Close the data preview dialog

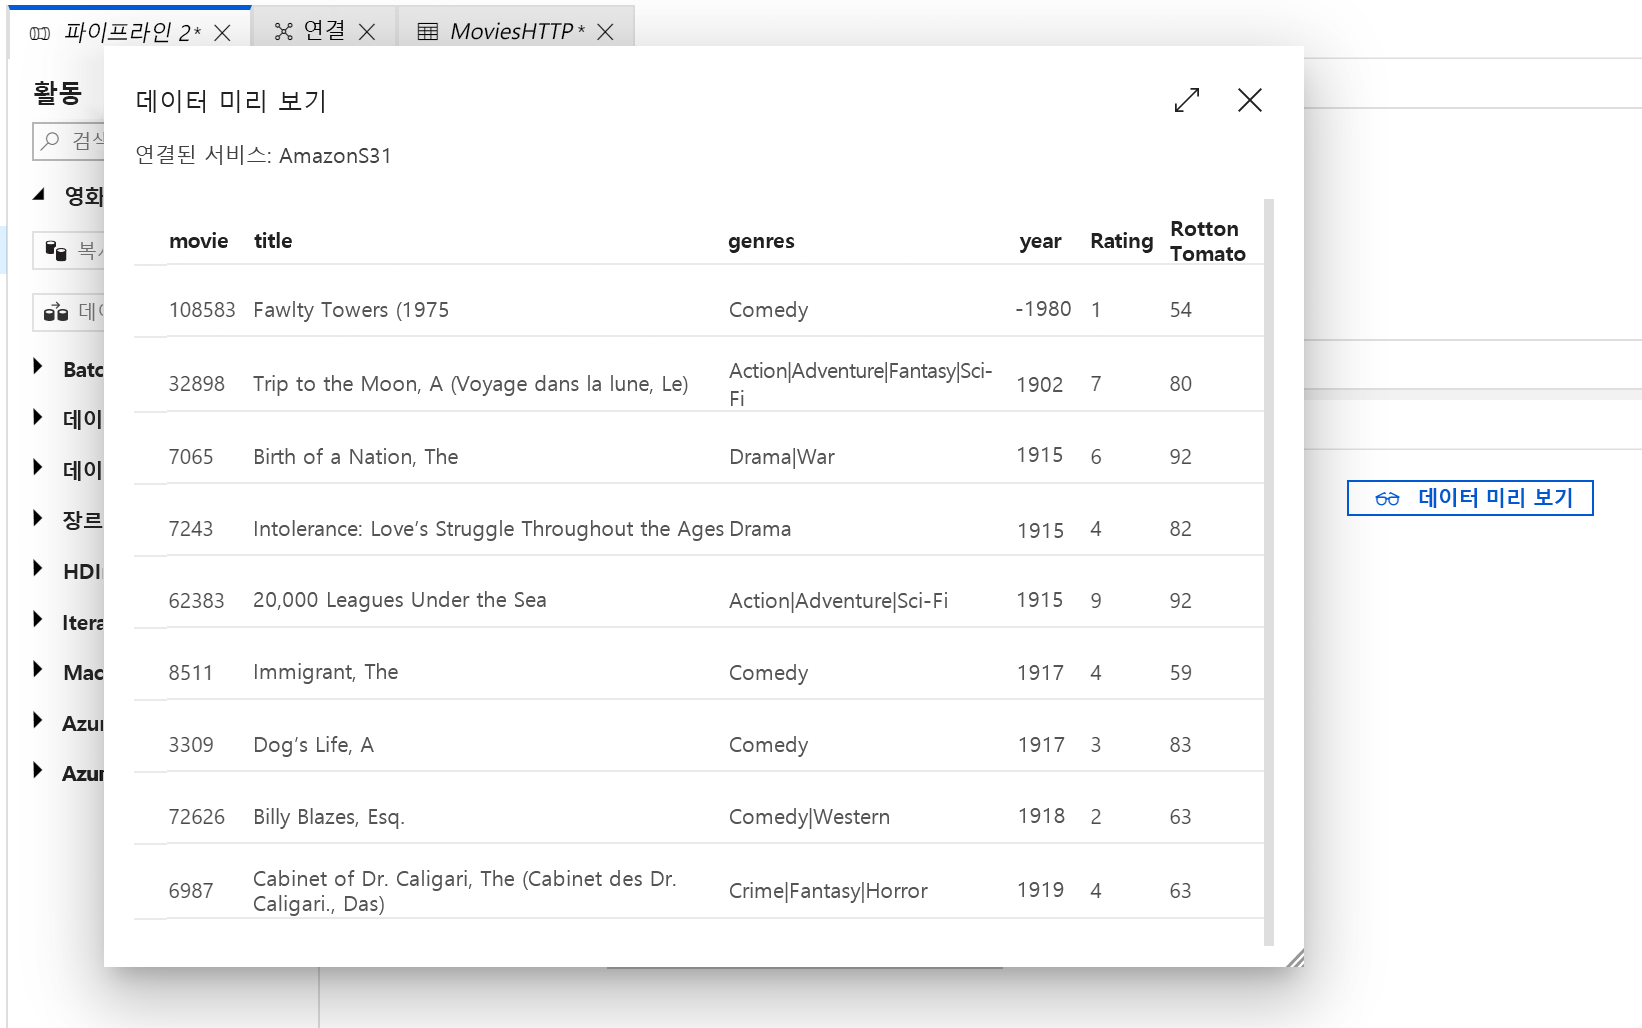click(x=1250, y=100)
